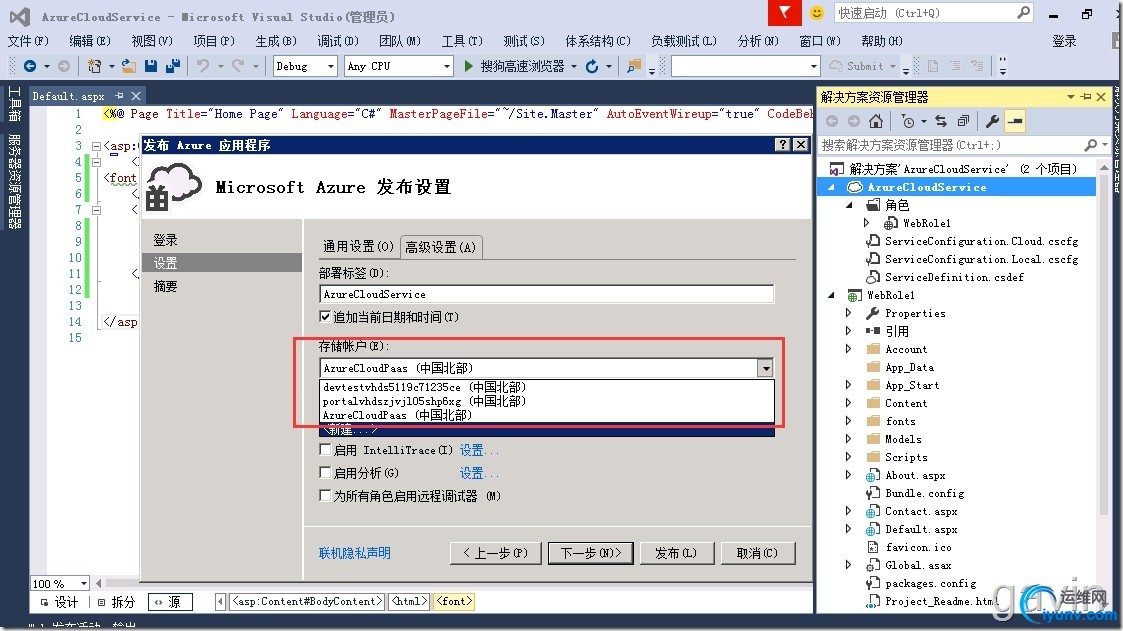The height and width of the screenshot is (631, 1123).
Task: Click the Undo arrow icon
Action: click(x=203, y=66)
